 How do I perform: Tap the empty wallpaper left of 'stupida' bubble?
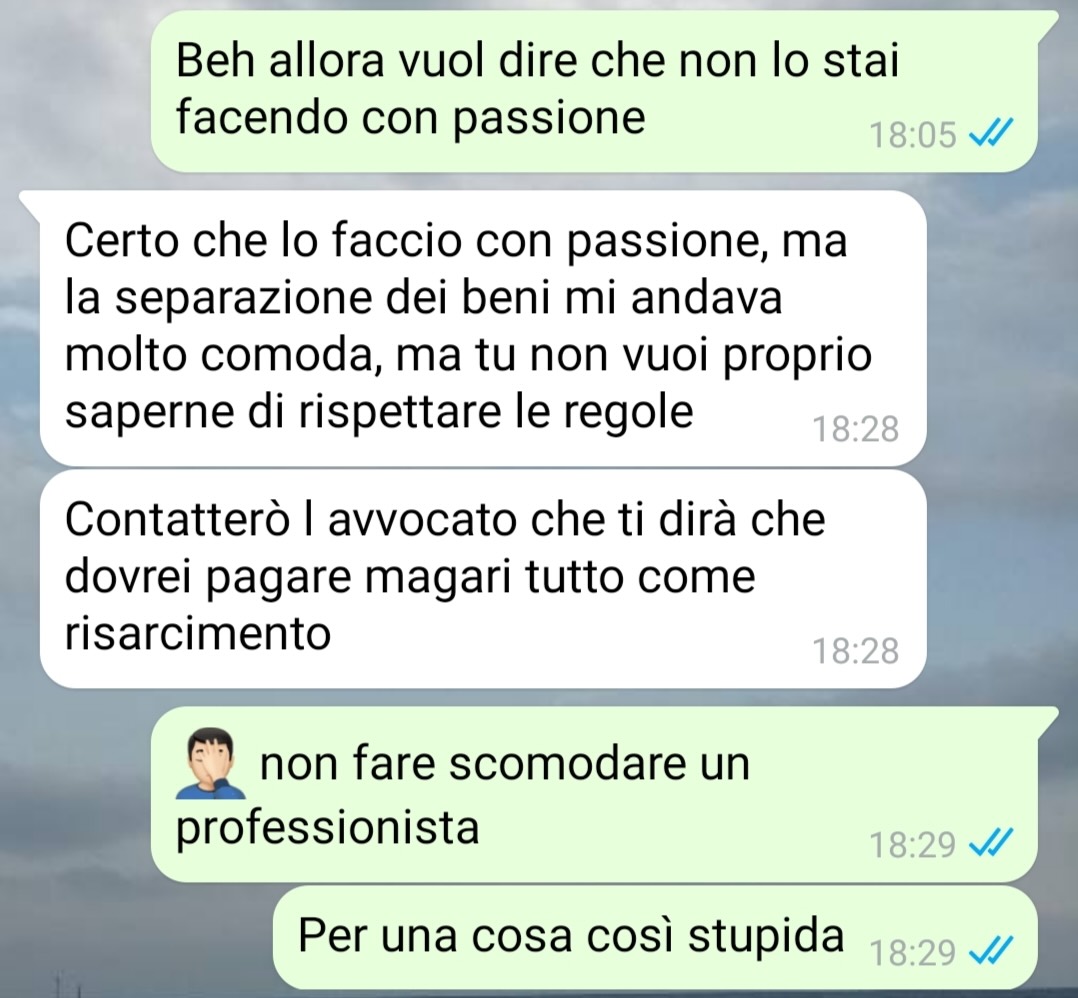(138, 938)
